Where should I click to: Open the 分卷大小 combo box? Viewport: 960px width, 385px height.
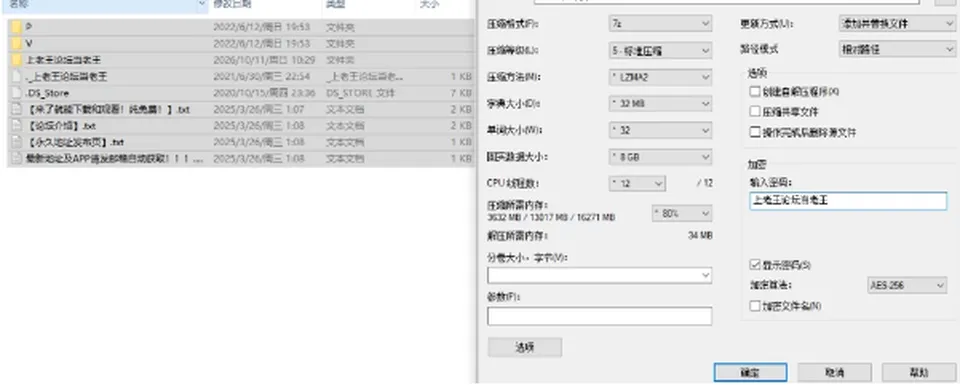point(599,275)
